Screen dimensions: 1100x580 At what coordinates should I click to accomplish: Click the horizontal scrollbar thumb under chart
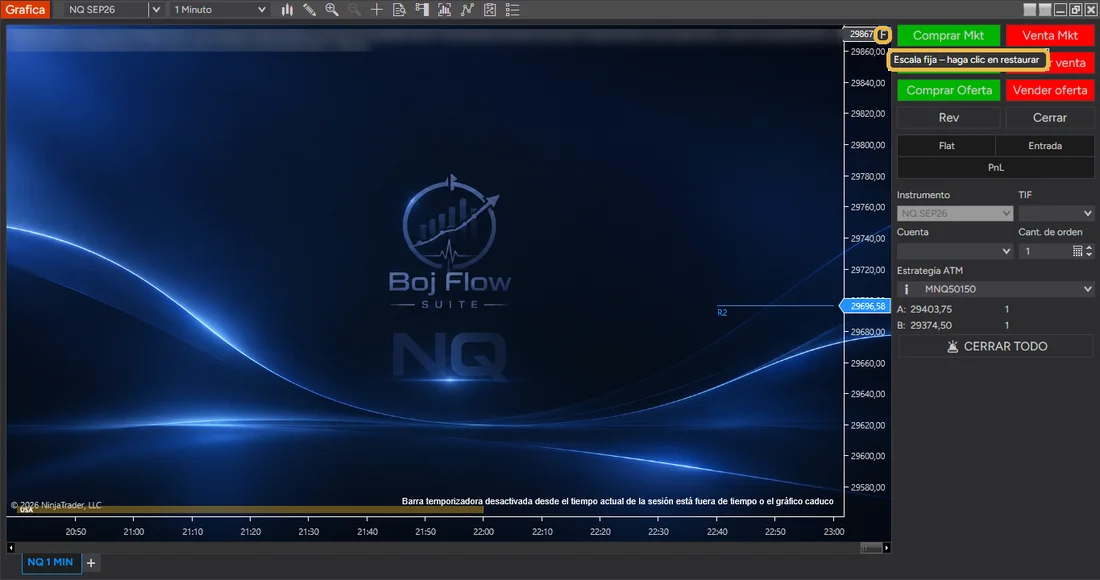point(871,548)
